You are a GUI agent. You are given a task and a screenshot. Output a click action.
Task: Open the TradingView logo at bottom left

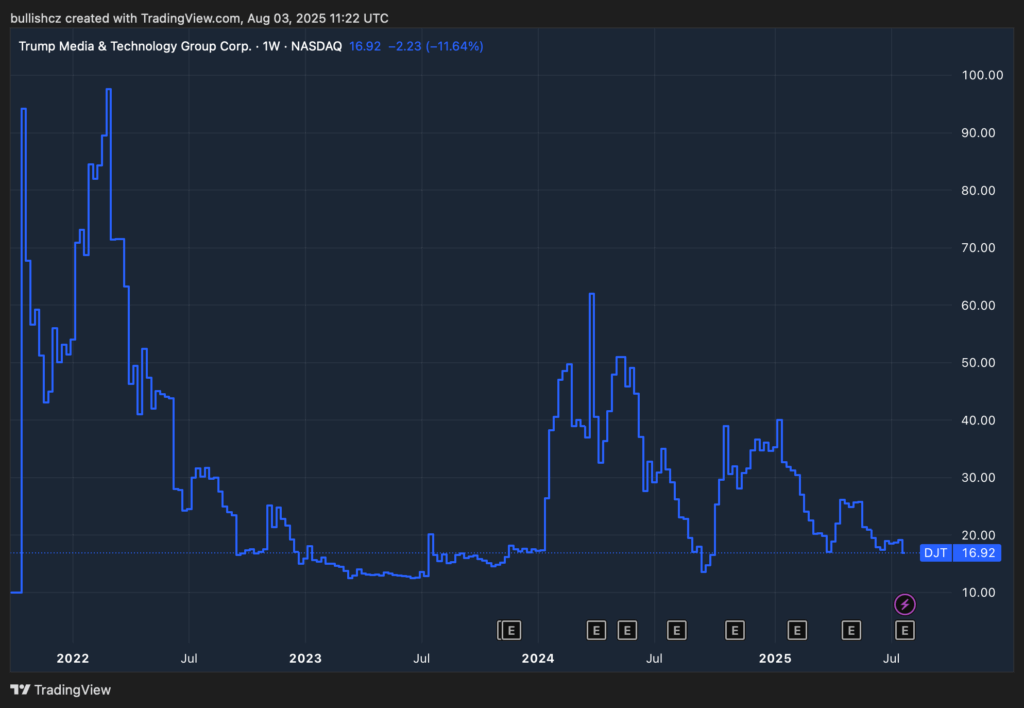point(61,690)
